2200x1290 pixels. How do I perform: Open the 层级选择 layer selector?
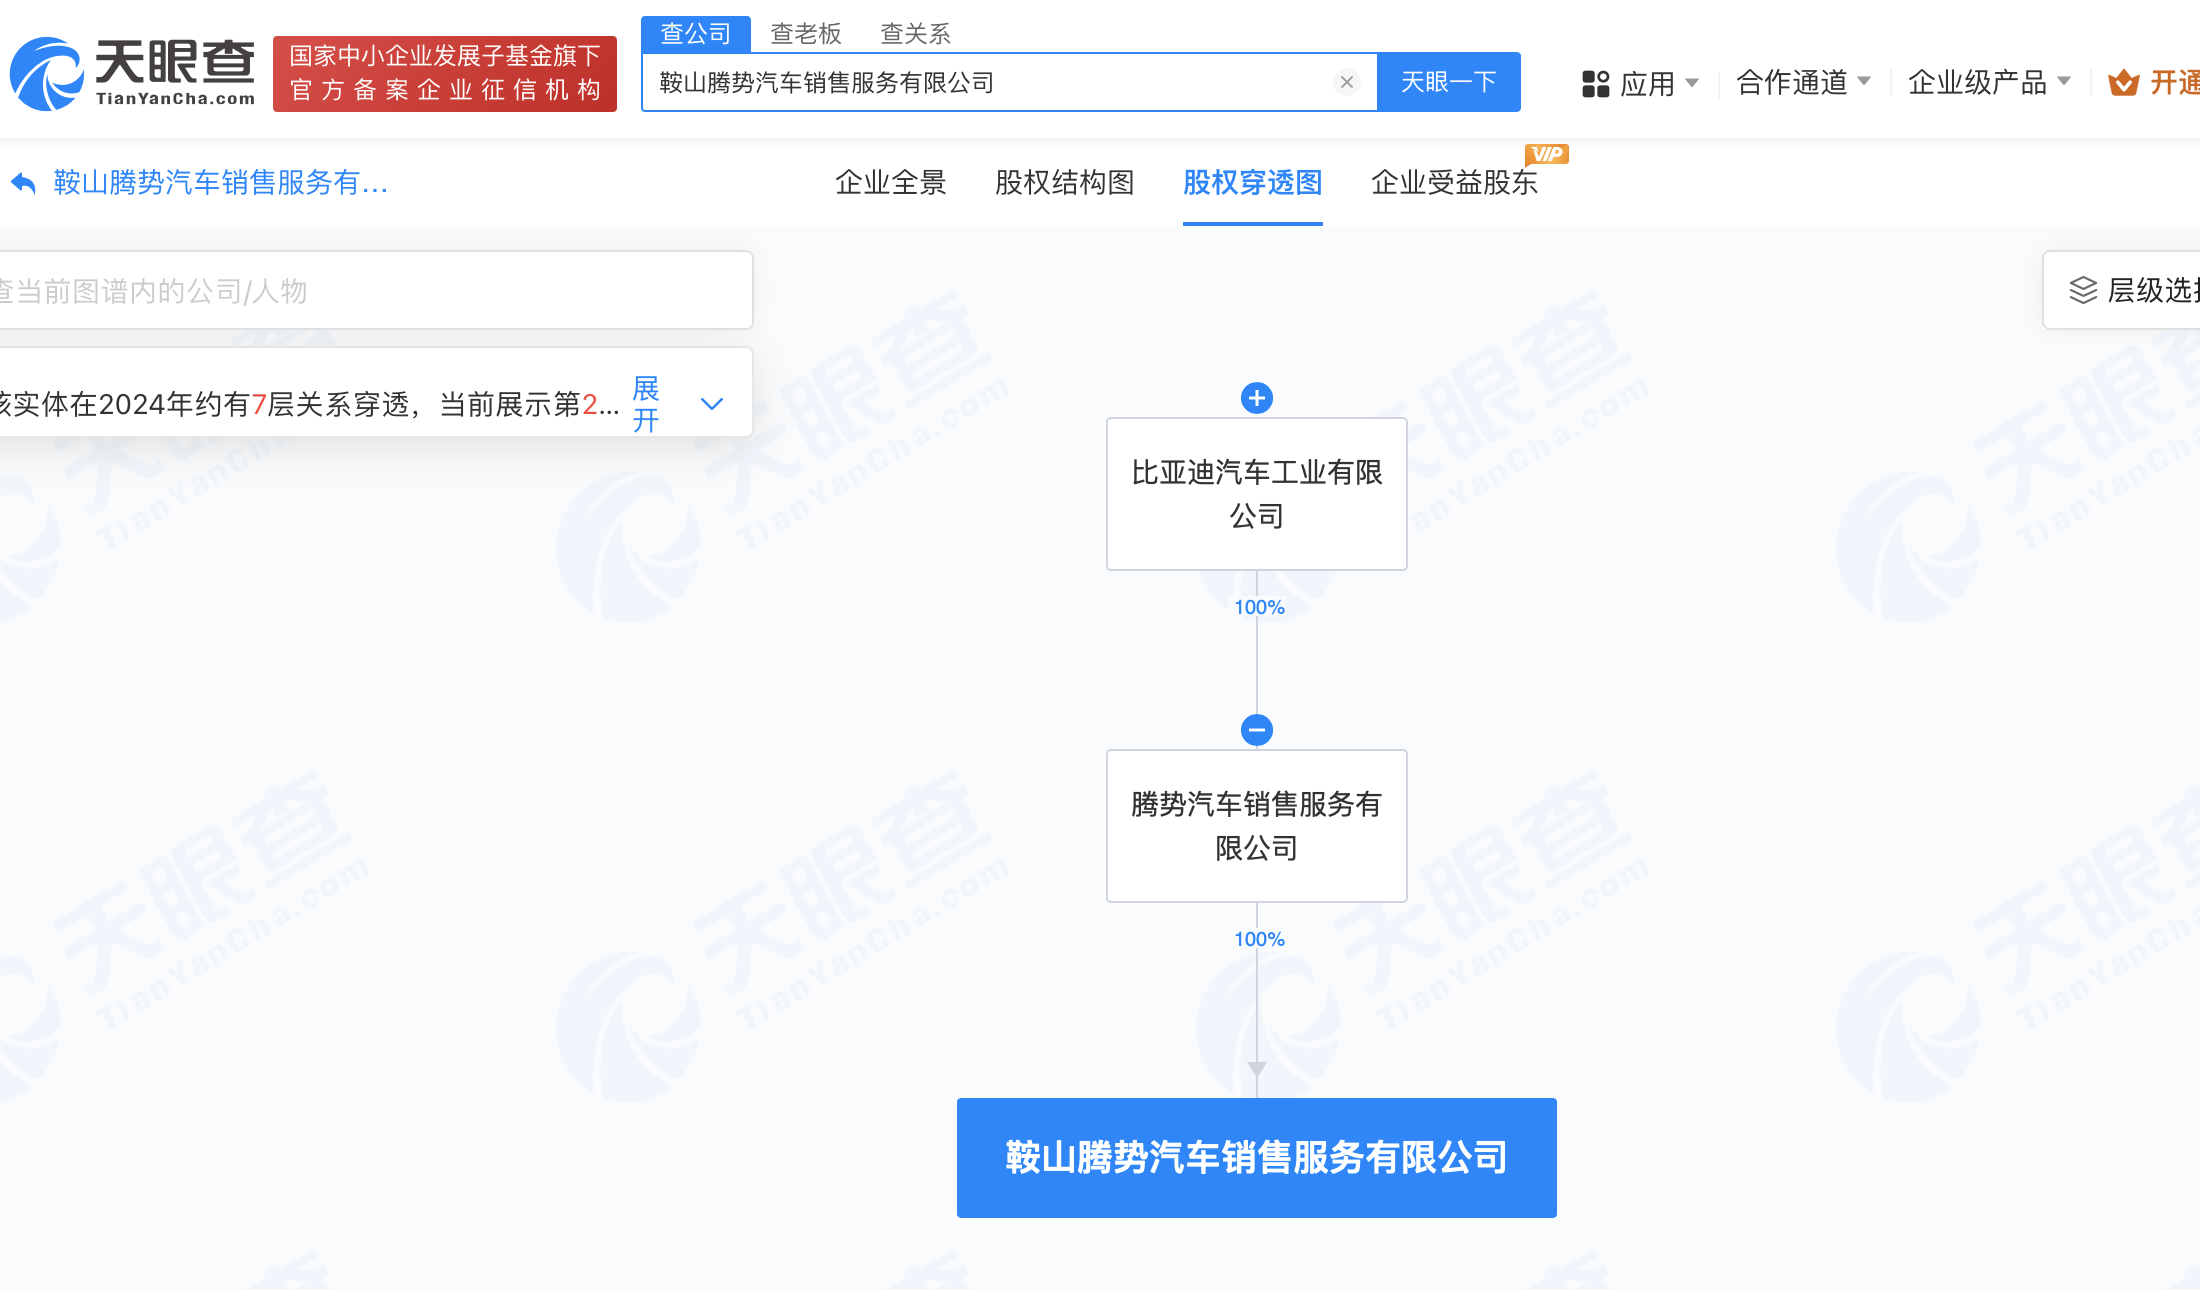pos(2122,290)
